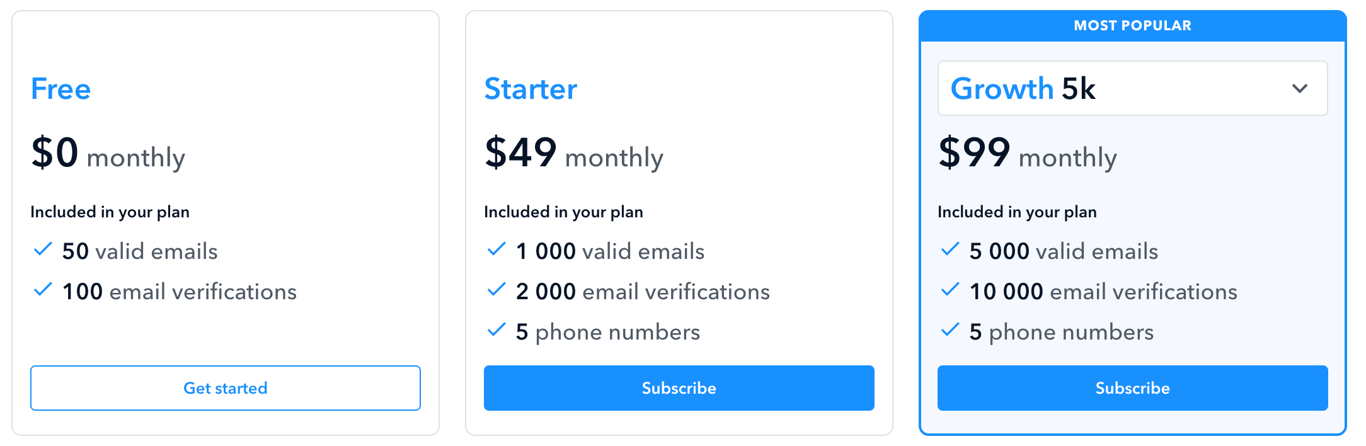
Task: Click the checkmark beside 100 email verifications
Action: pos(42,290)
